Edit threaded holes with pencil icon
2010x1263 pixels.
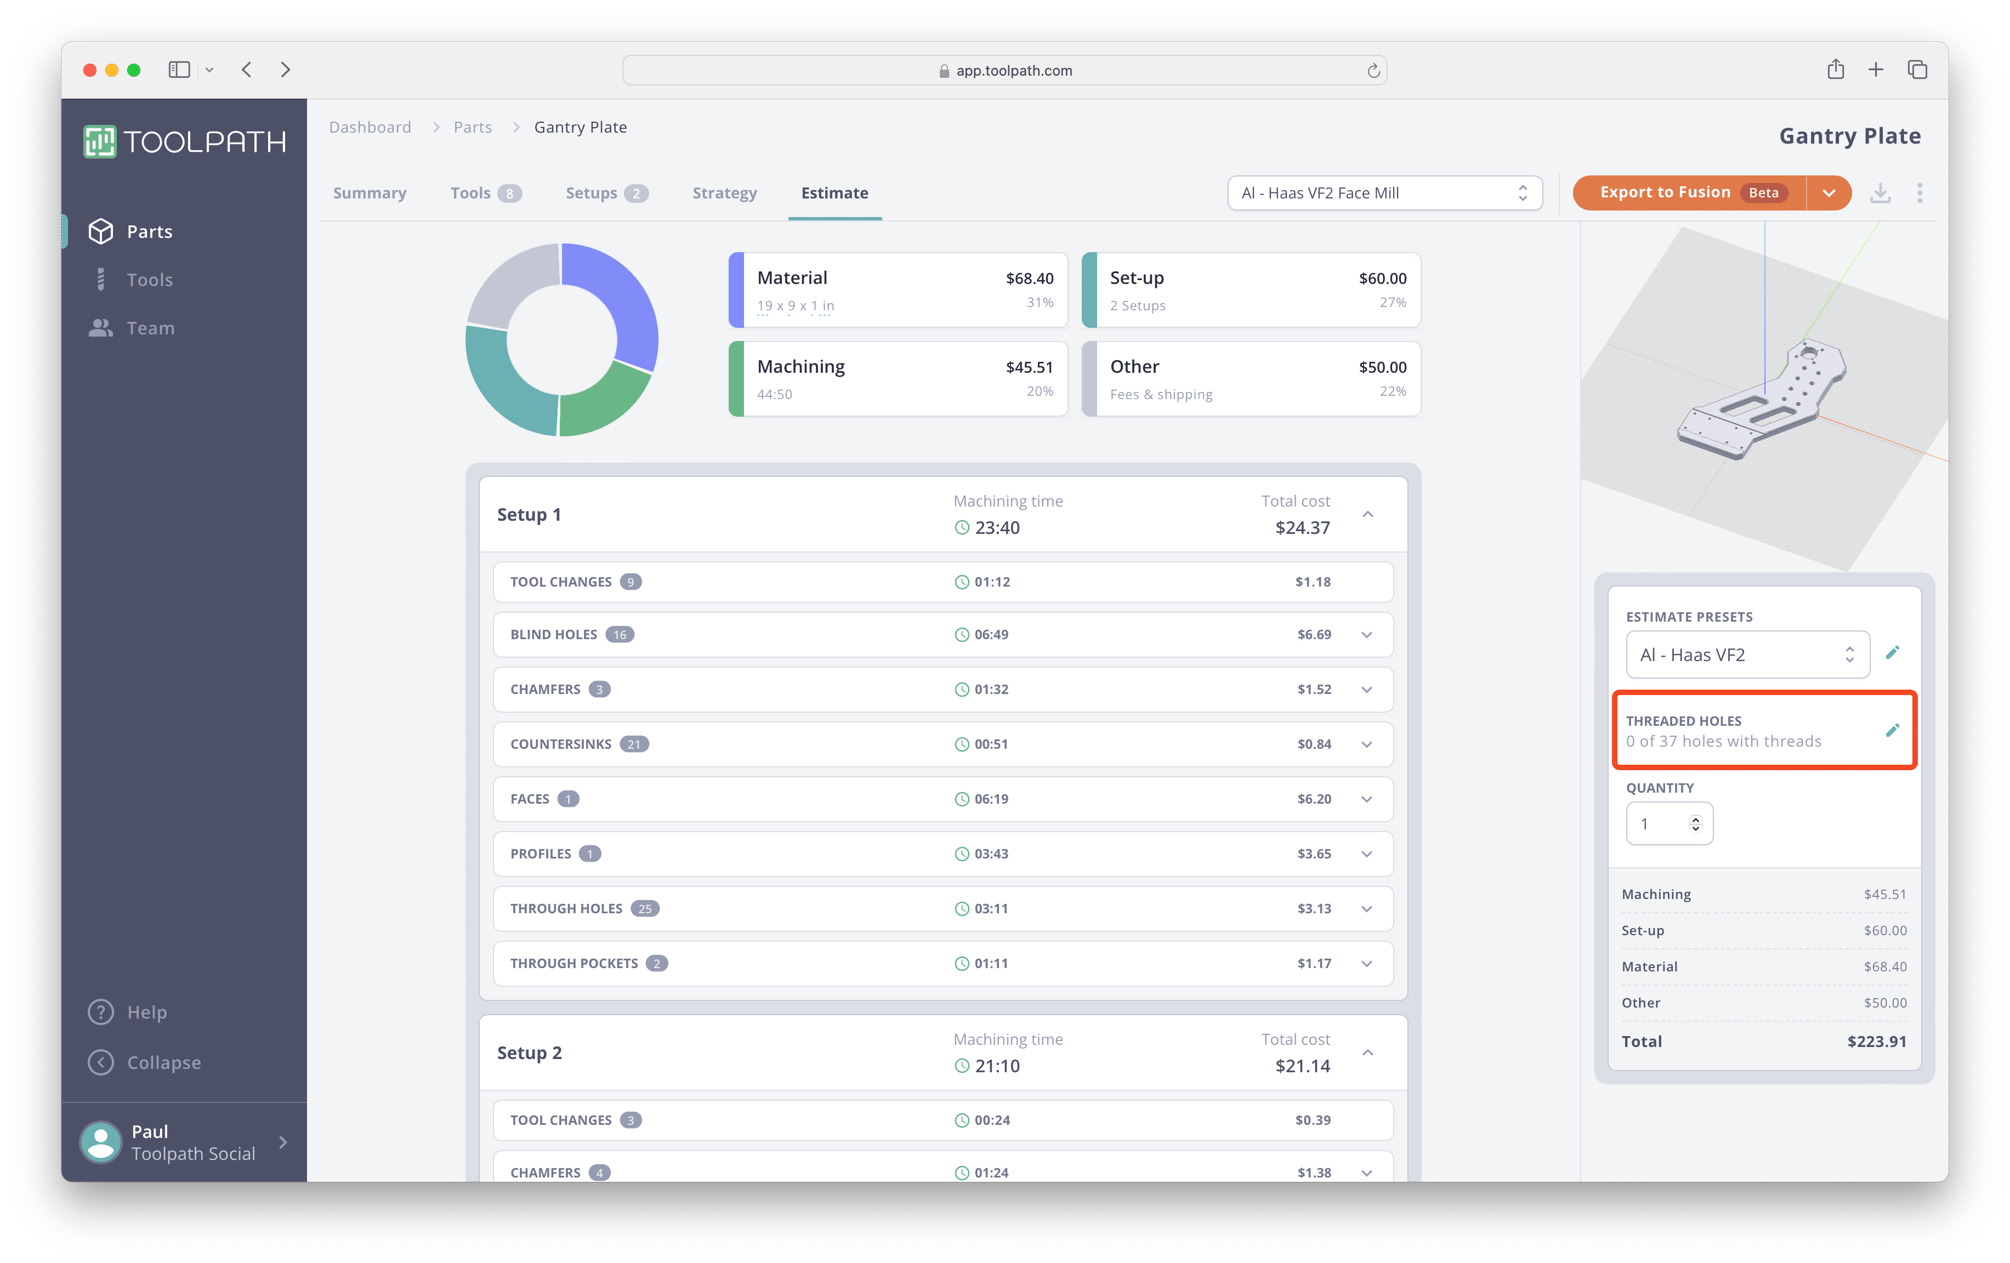pos(1892,730)
